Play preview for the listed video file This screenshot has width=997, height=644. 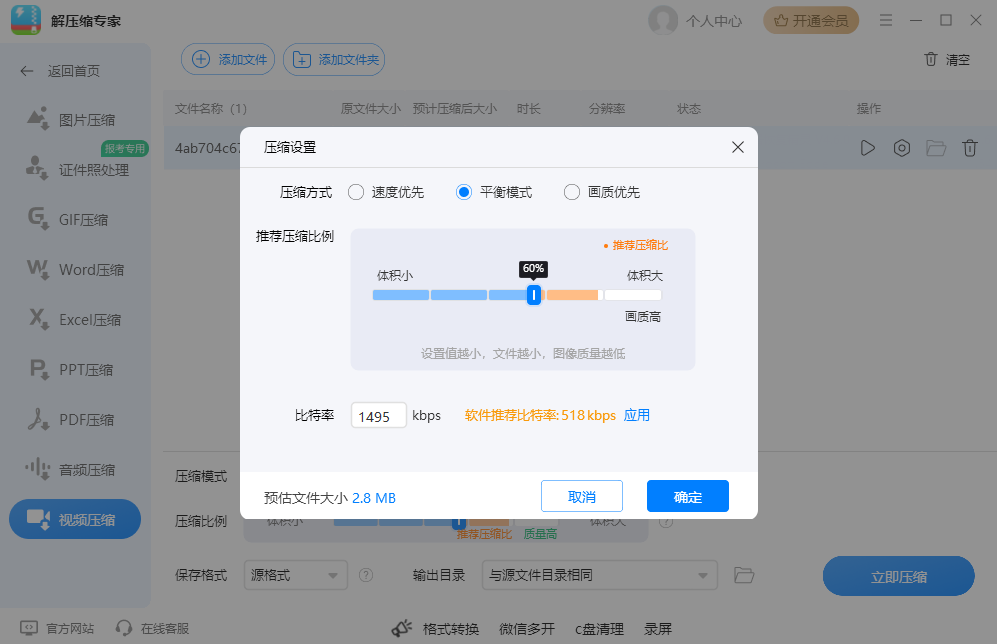tap(867, 147)
